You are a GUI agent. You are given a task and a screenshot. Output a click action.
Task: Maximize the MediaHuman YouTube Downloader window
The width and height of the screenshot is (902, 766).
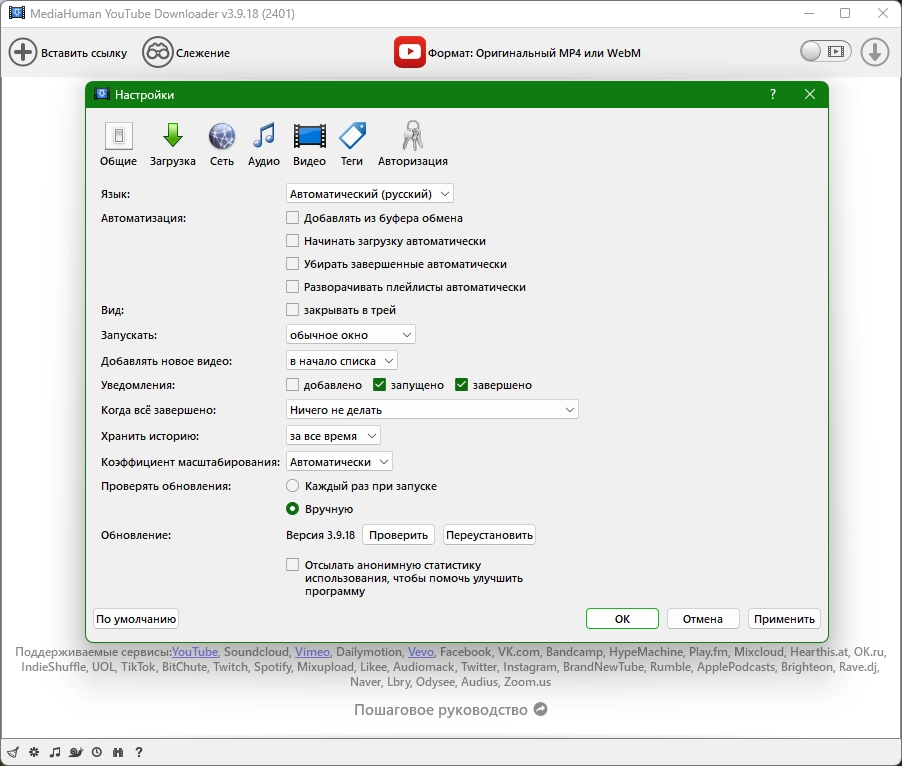point(845,13)
